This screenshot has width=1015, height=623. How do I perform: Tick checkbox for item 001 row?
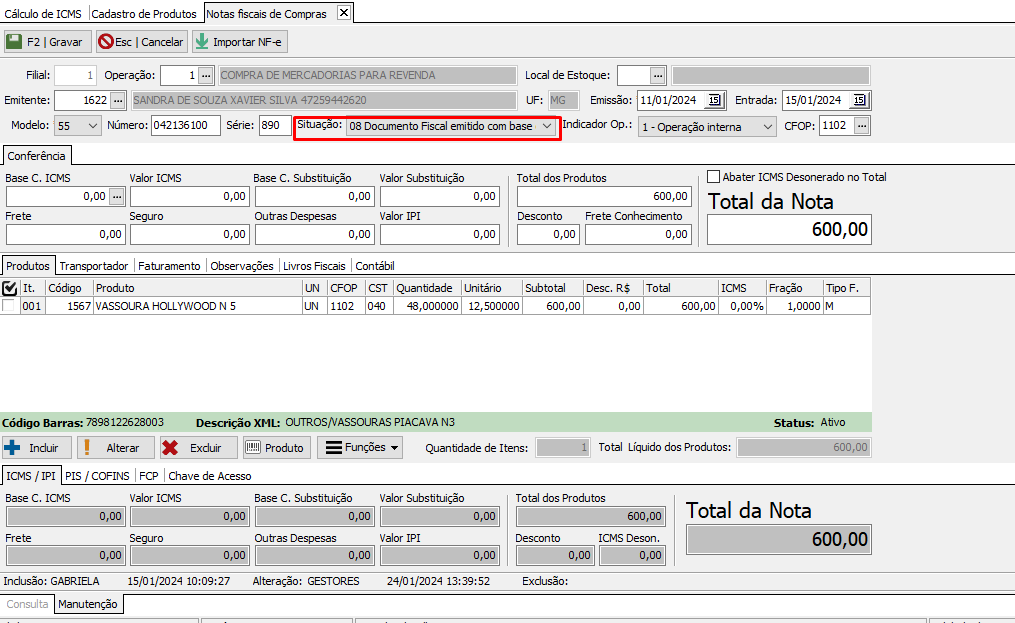(x=10, y=307)
